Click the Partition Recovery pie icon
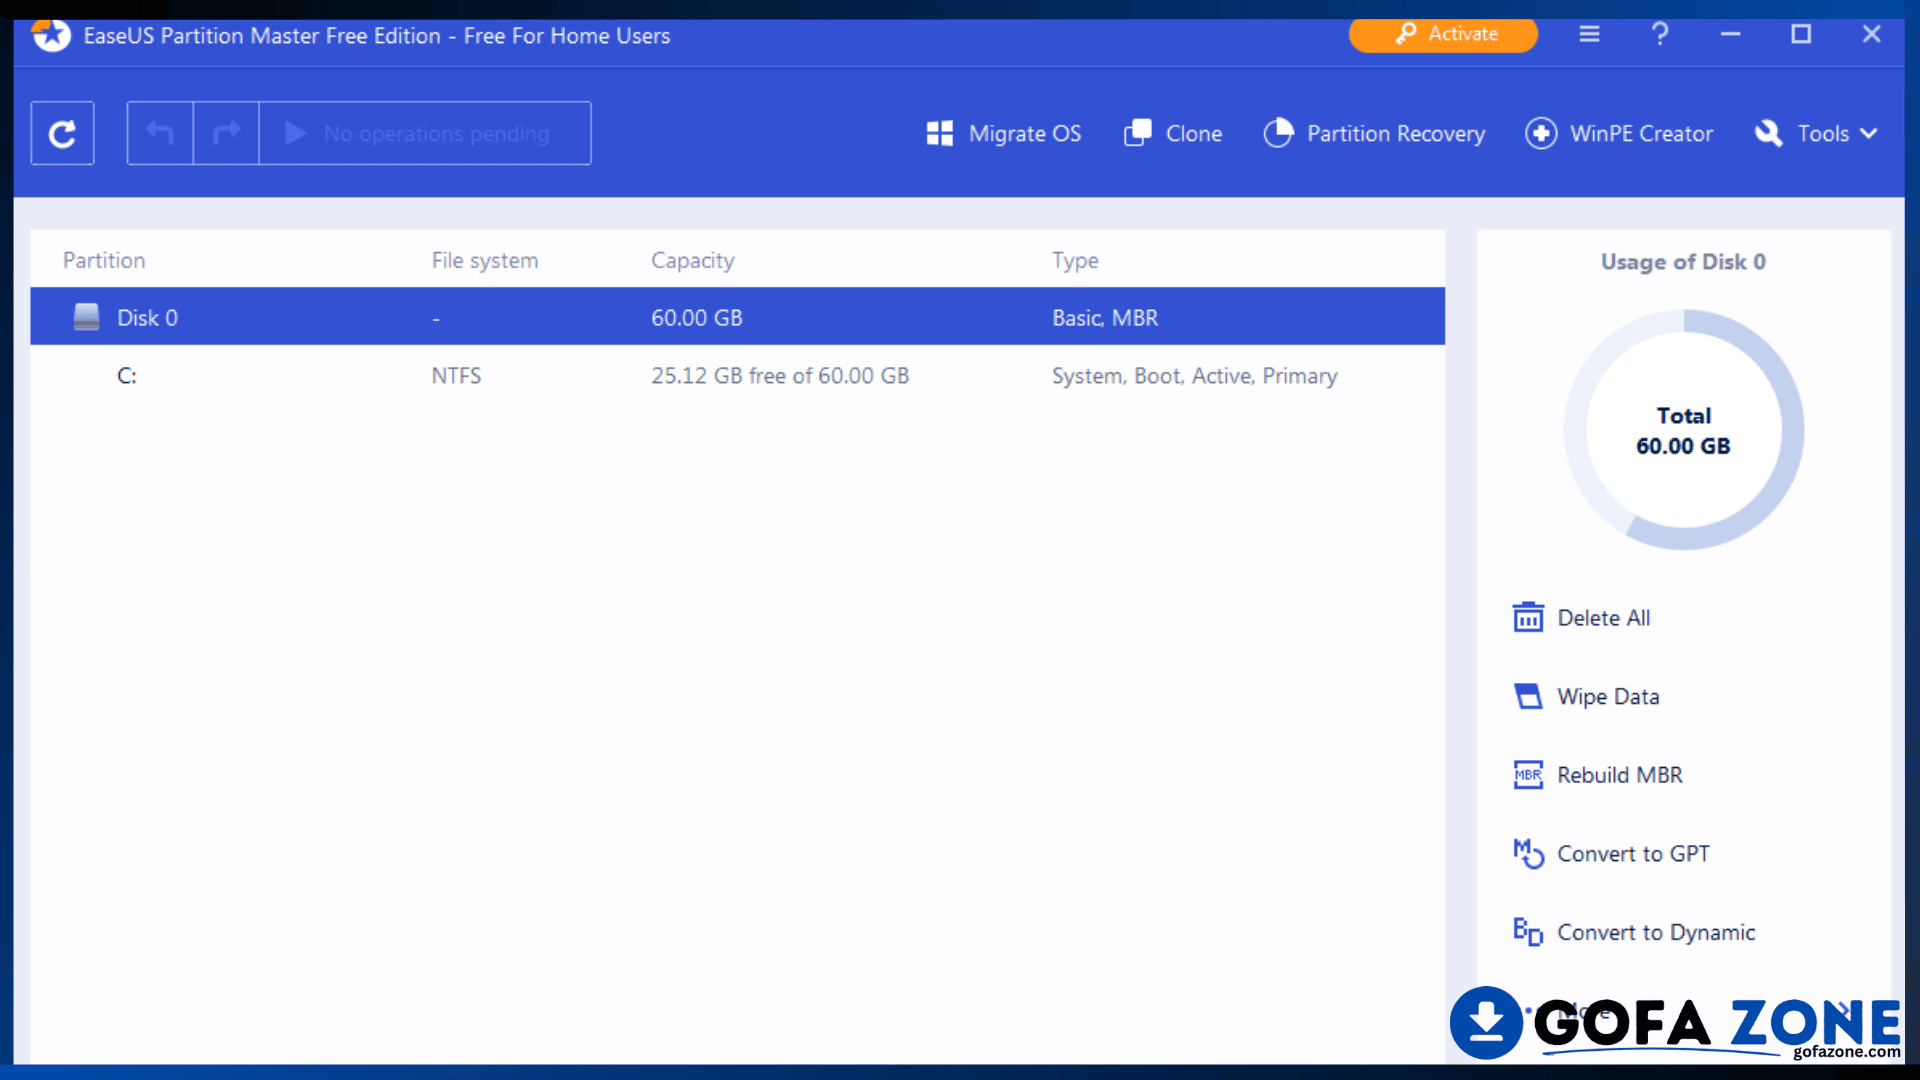 [1278, 133]
